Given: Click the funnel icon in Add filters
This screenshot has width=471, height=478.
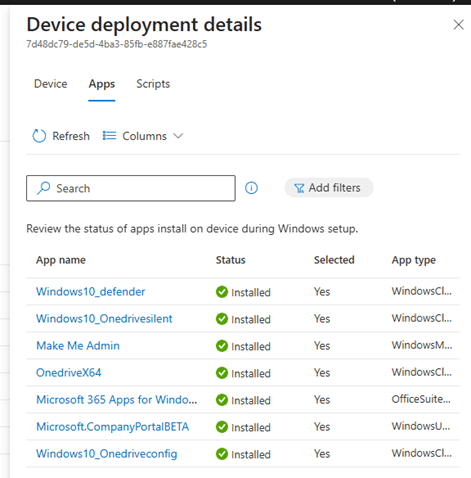Looking at the screenshot, I should (x=299, y=188).
